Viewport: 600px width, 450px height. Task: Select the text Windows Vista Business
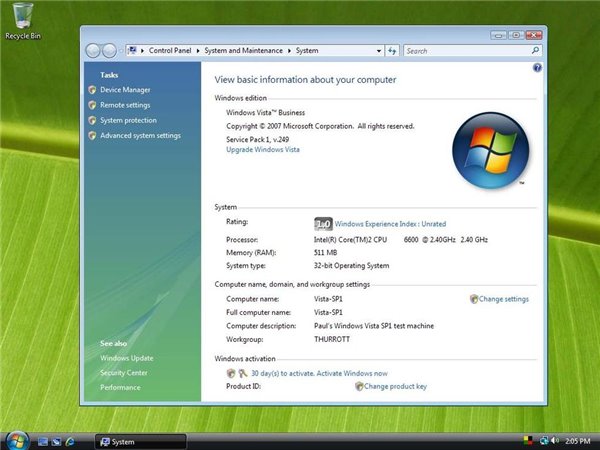click(266, 113)
